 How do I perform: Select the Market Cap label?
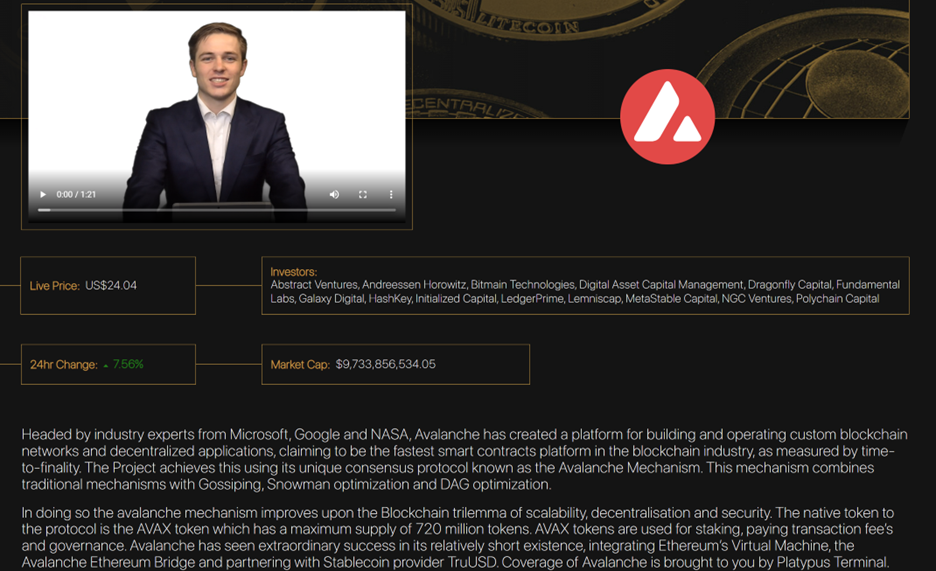[300, 365]
